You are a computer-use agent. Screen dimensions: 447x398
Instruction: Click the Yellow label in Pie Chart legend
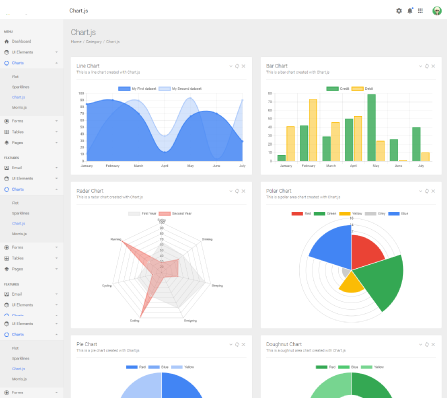point(189,367)
